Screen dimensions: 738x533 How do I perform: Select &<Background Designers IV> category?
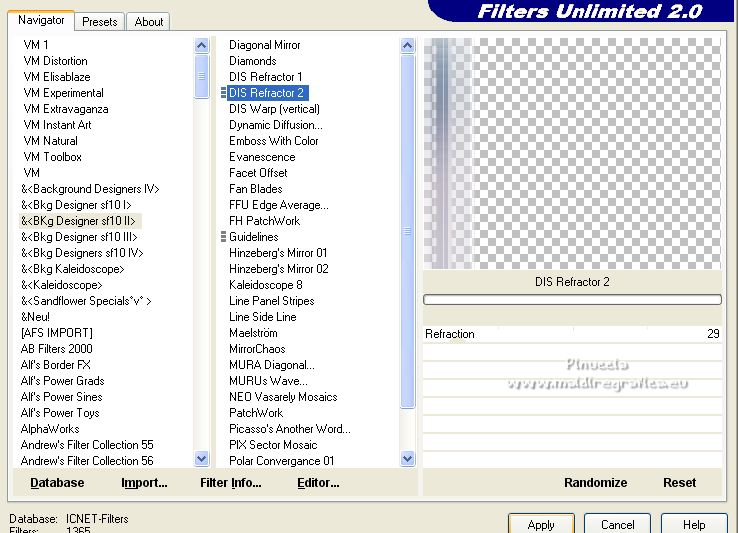click(x=90, y=189)
